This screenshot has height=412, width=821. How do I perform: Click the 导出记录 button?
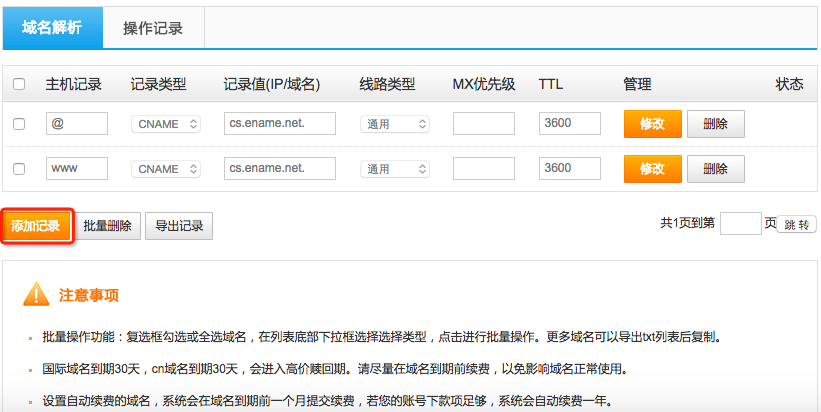click(179, 226)
